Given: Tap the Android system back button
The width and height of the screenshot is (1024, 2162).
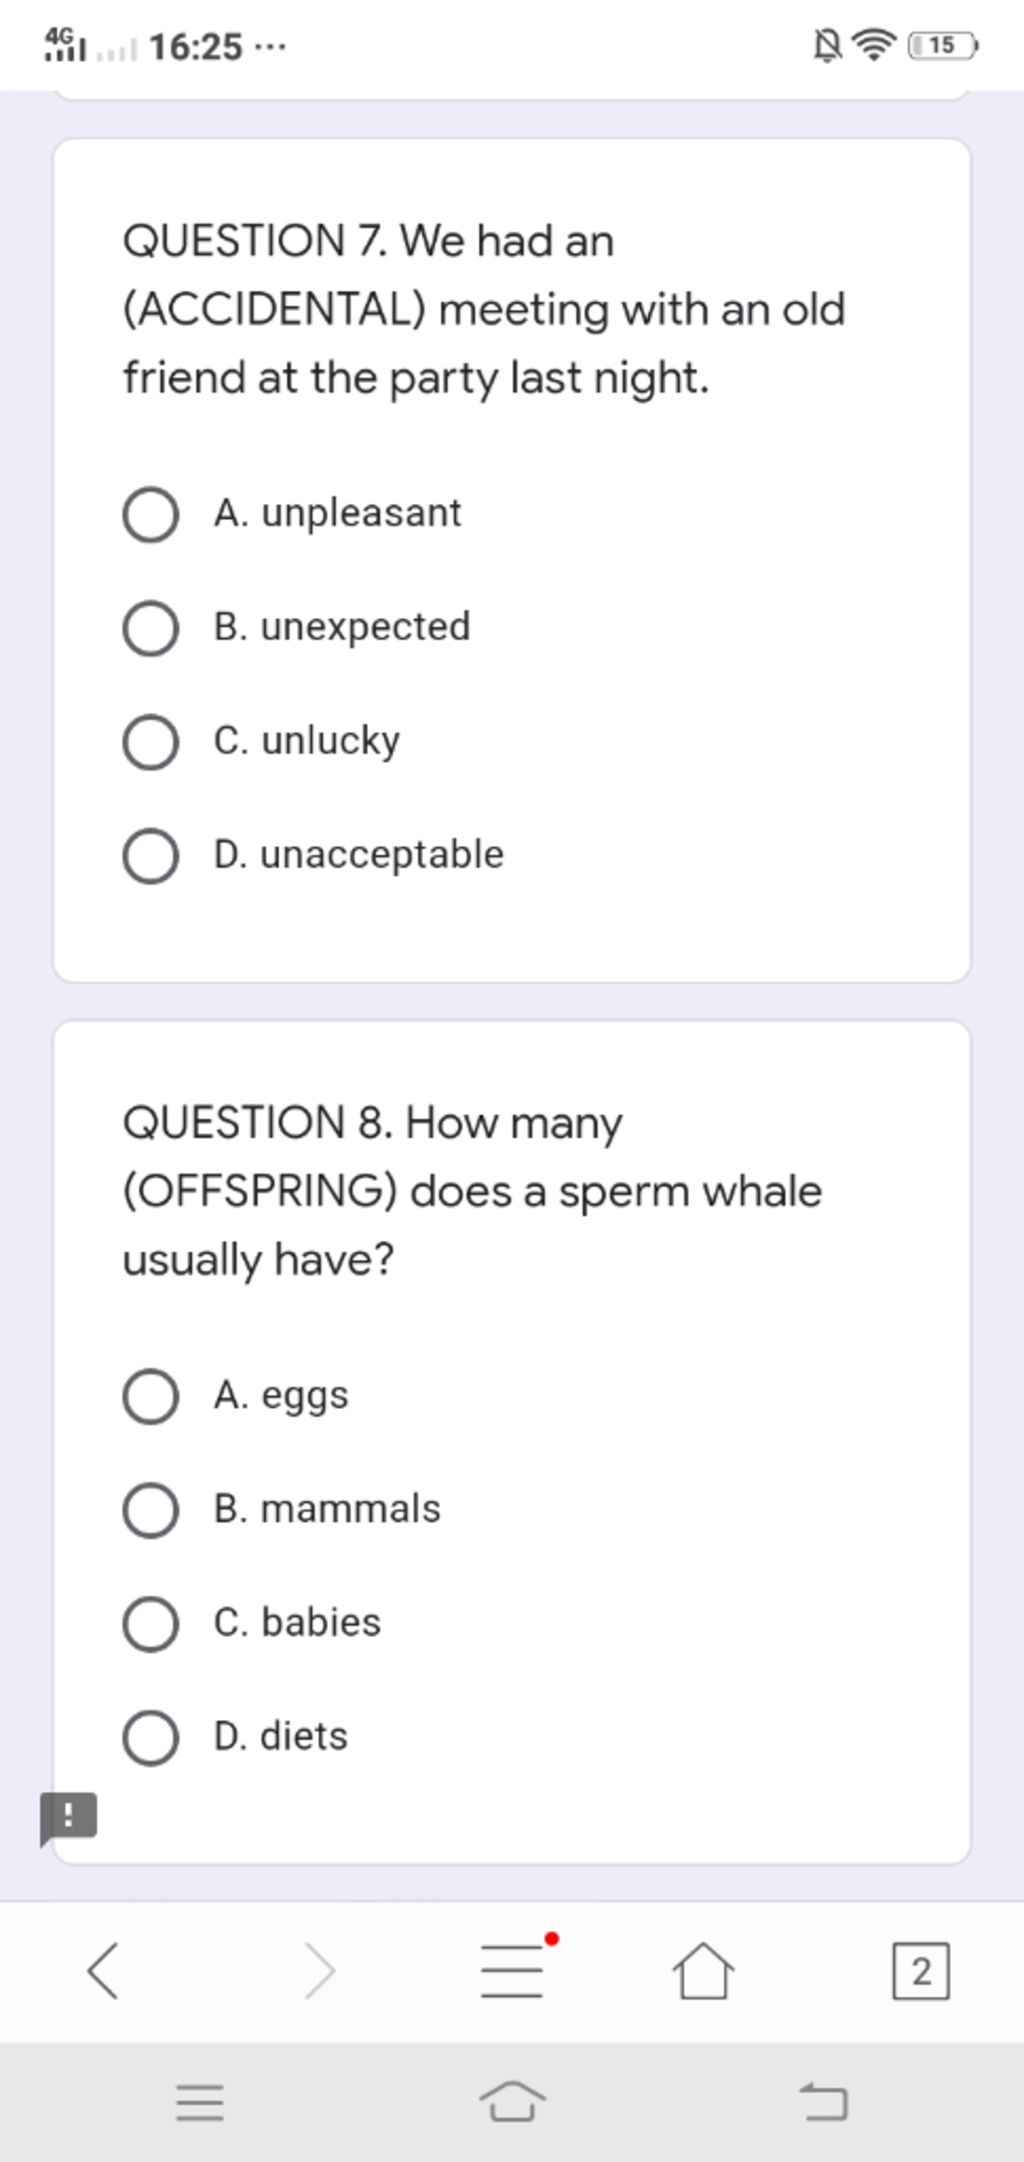Looking at the screenshot, I should [x=824, y=2101].
